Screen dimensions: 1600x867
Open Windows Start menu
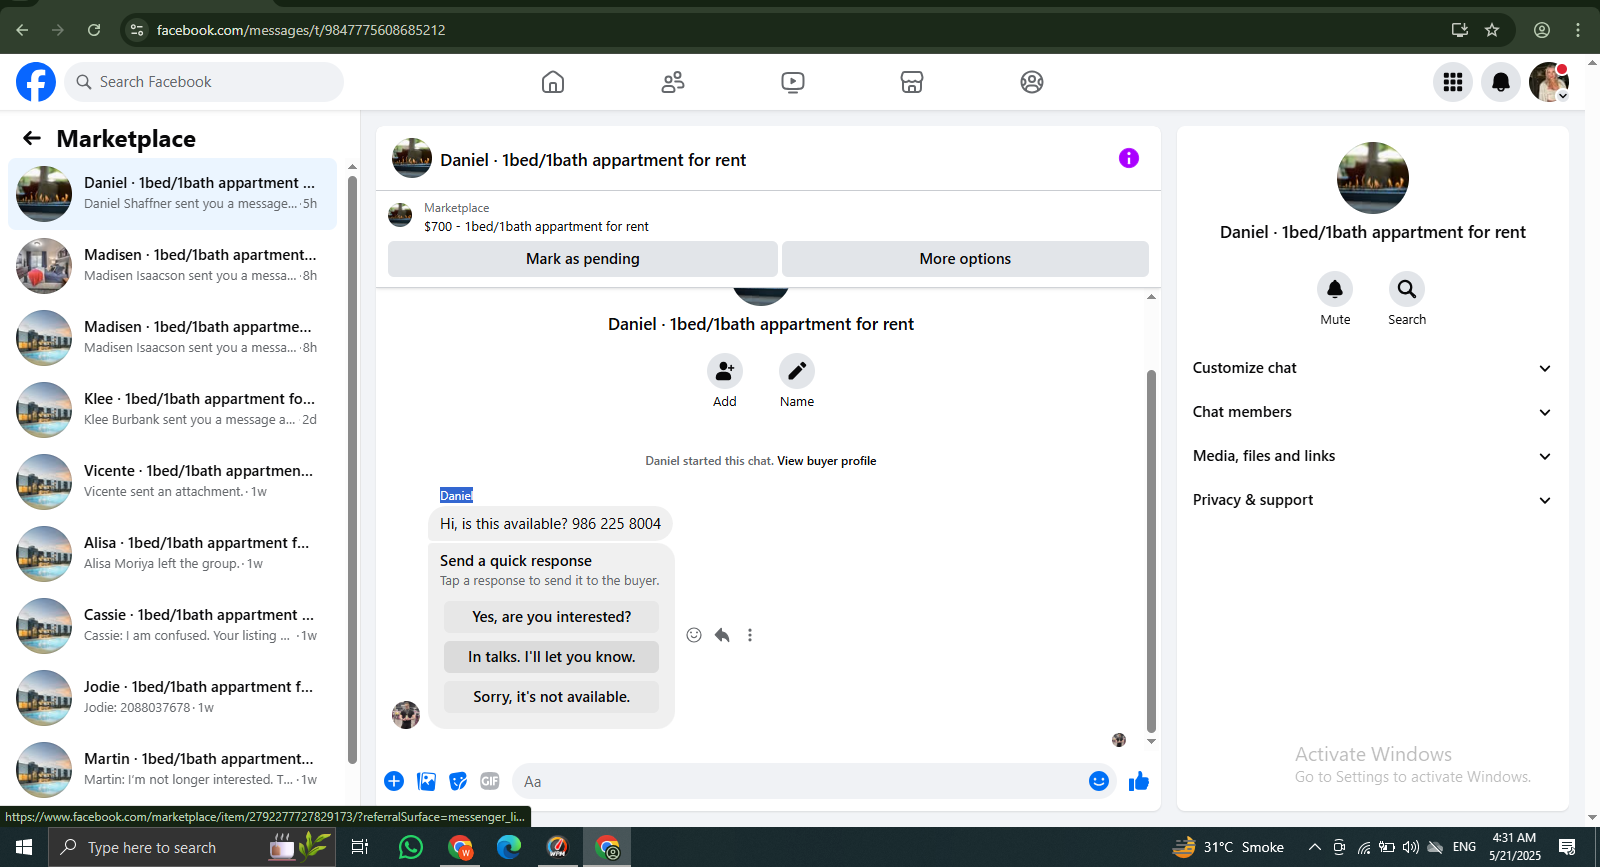[24, 847]
